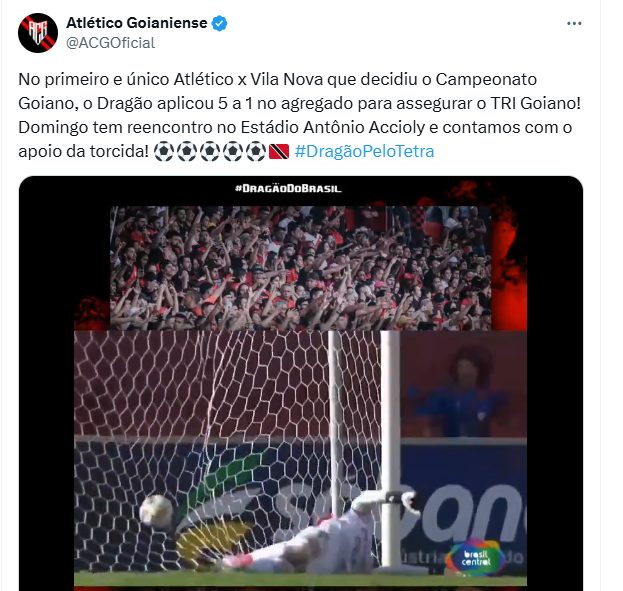Click the red-black-white flag emoji

(x=279, y=152)
